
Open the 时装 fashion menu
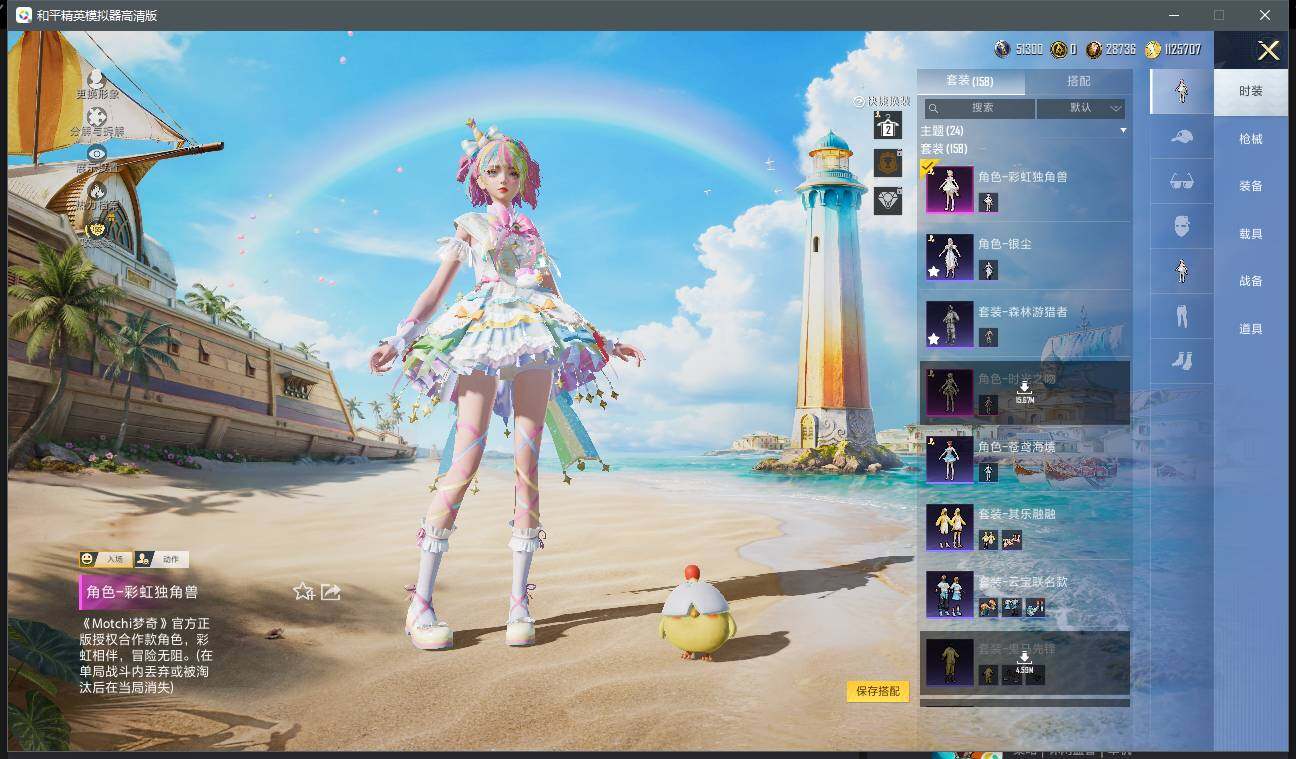click(x=1251, y=91)
